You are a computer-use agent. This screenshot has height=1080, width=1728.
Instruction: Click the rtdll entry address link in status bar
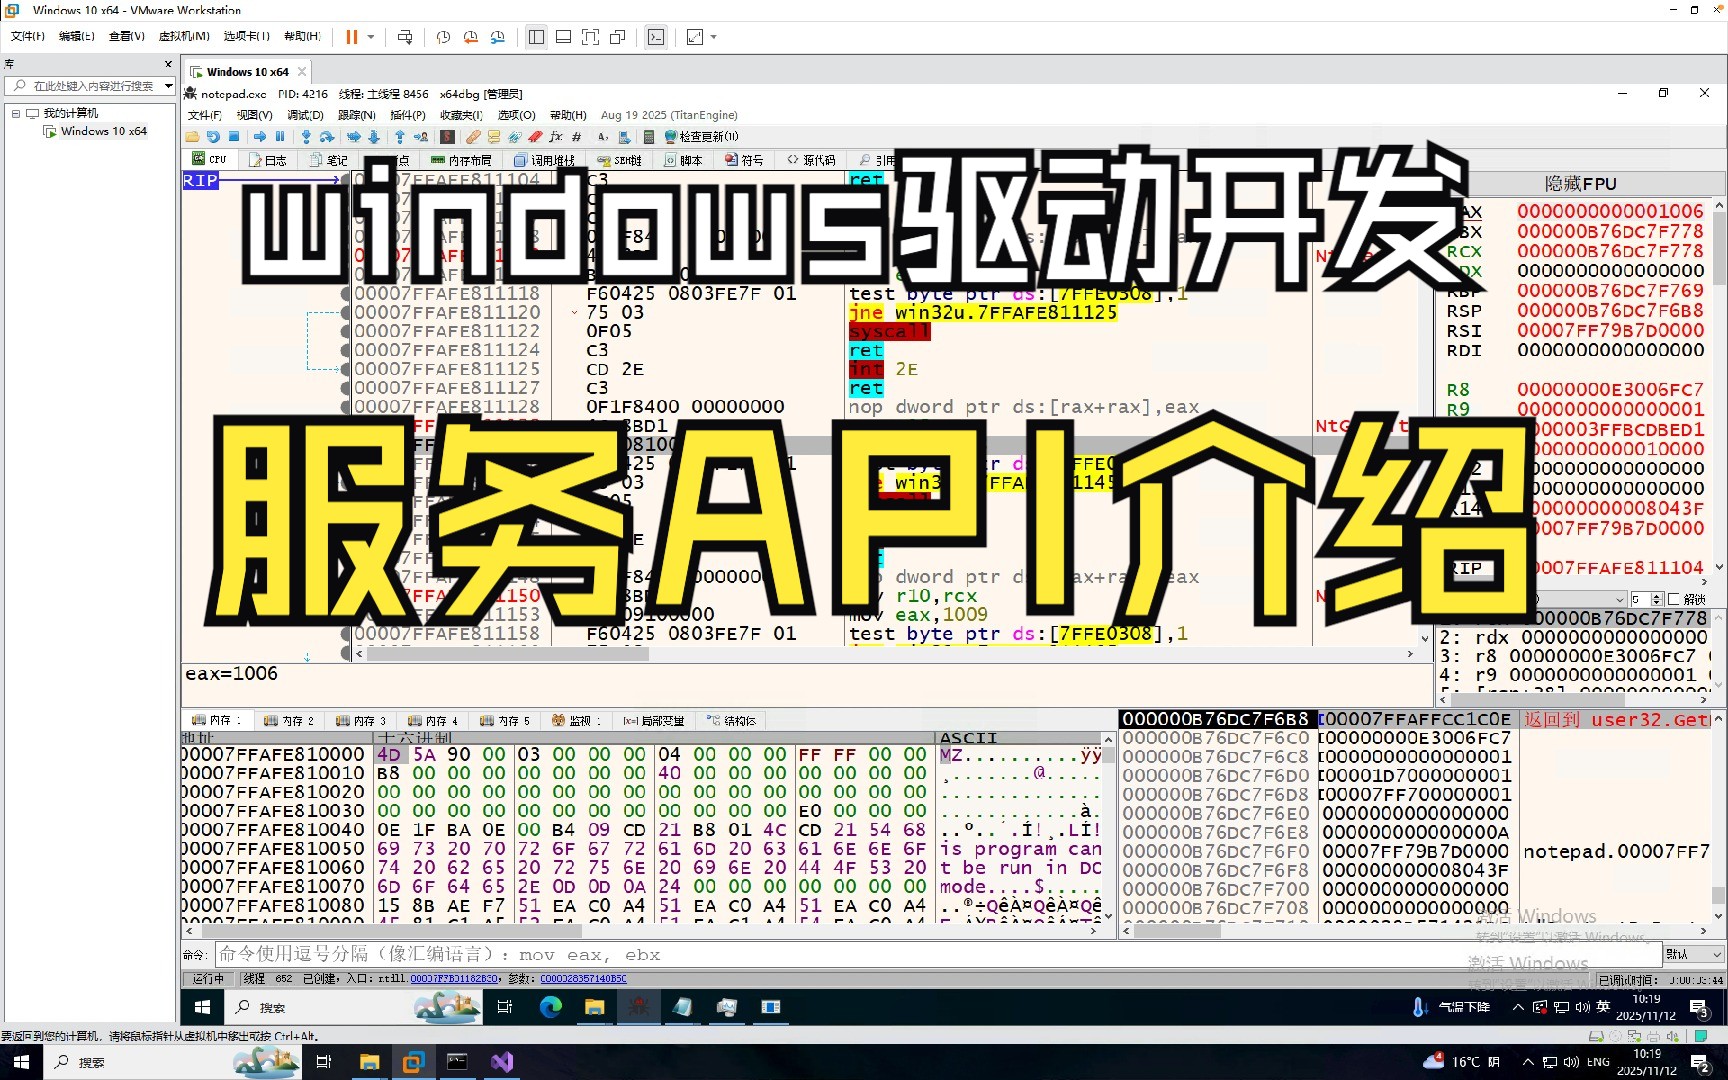454,979
